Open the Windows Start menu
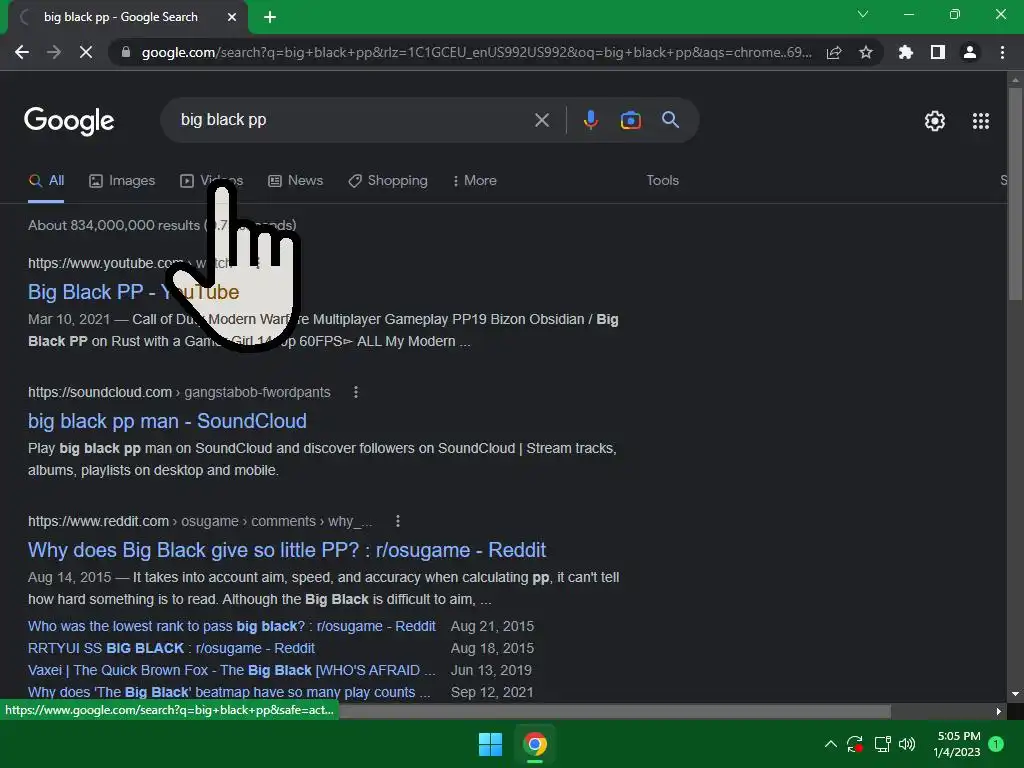This screenshot has height=768, width=1024. coord(490,744)
